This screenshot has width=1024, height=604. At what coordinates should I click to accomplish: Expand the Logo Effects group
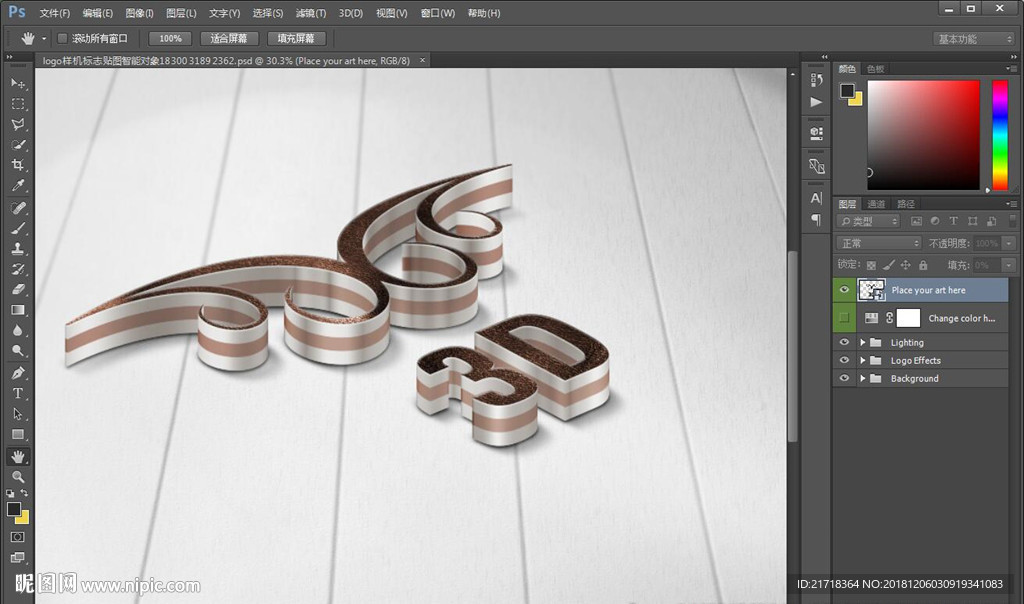(863, 361)
